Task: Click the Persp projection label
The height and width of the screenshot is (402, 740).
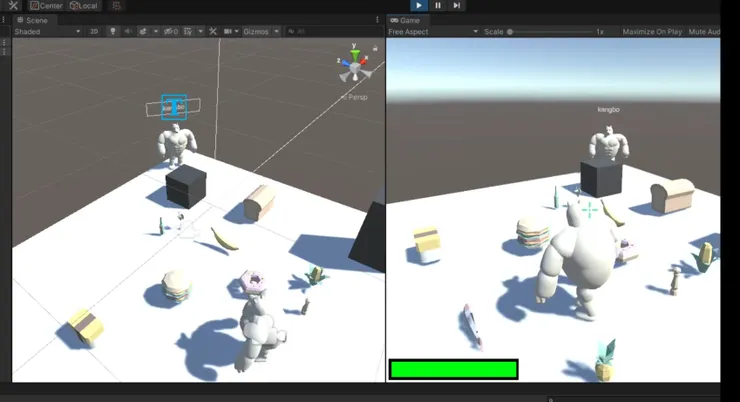Action: (x=357, y=97)
